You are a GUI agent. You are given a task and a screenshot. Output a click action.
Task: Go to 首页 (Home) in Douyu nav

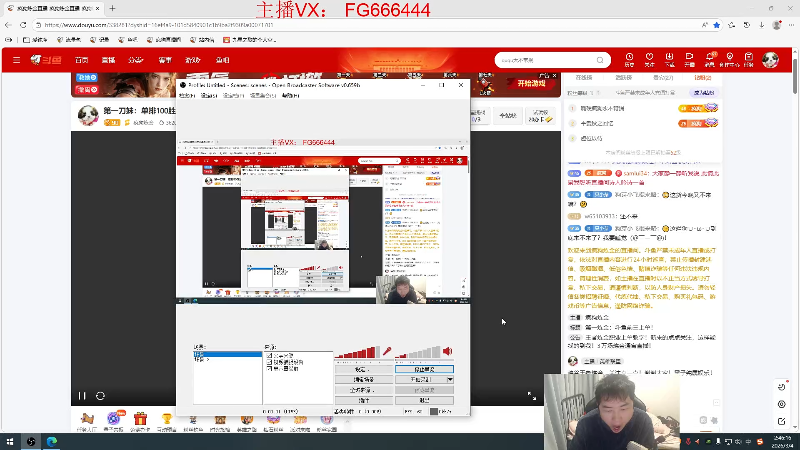(82, 60)
